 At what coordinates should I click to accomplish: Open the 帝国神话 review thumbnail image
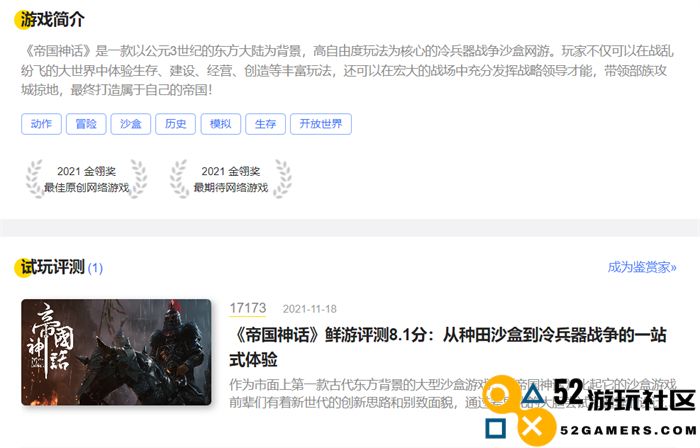click(116, 352)
